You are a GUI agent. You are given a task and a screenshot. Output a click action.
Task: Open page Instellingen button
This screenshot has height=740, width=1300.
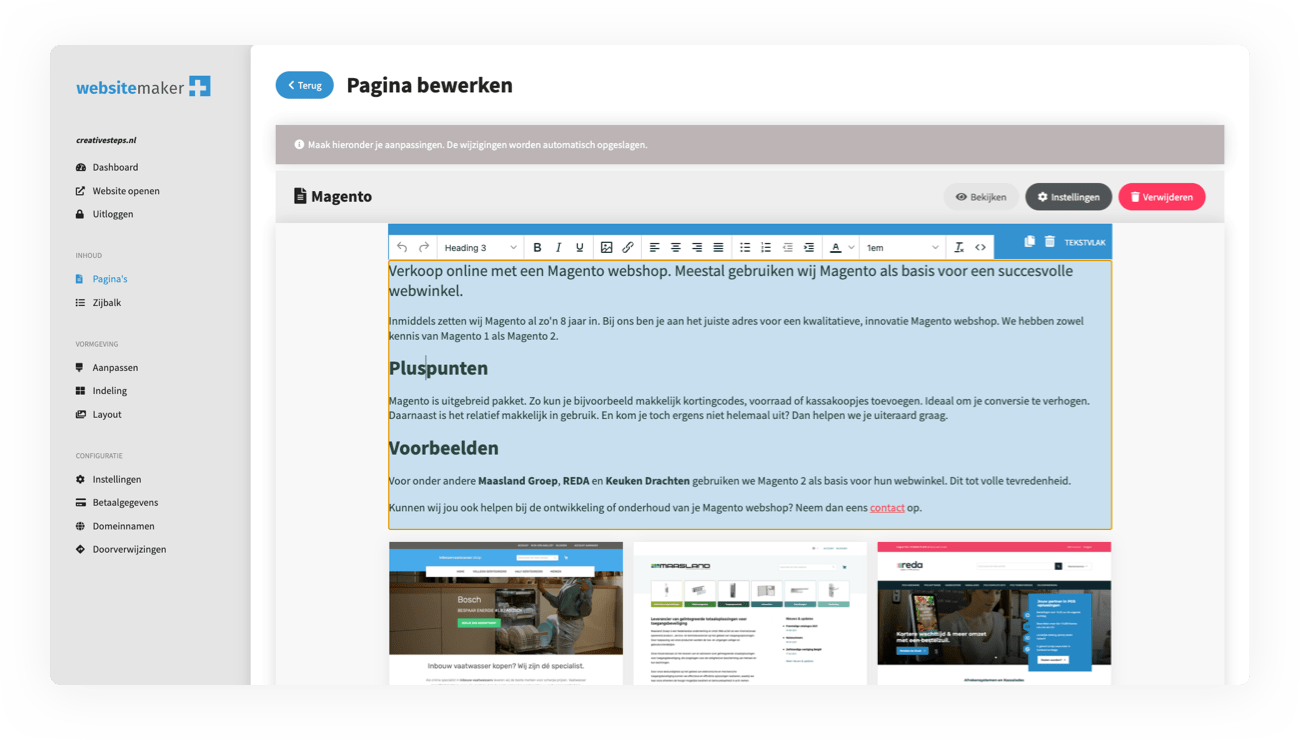point(1068,197)
